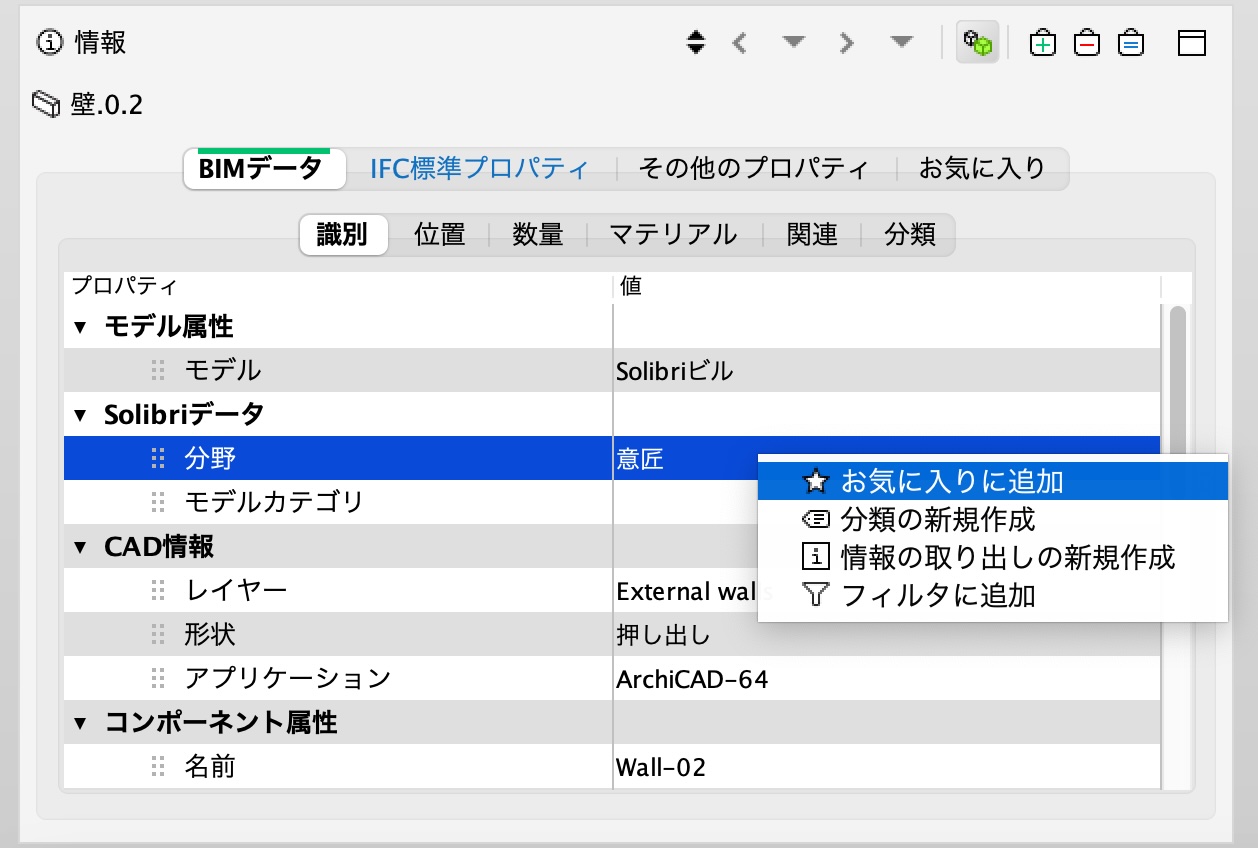The height and width of the screenshot is (848, 1258).
Task: Click the 値 column header
Action: coord(887,287)
